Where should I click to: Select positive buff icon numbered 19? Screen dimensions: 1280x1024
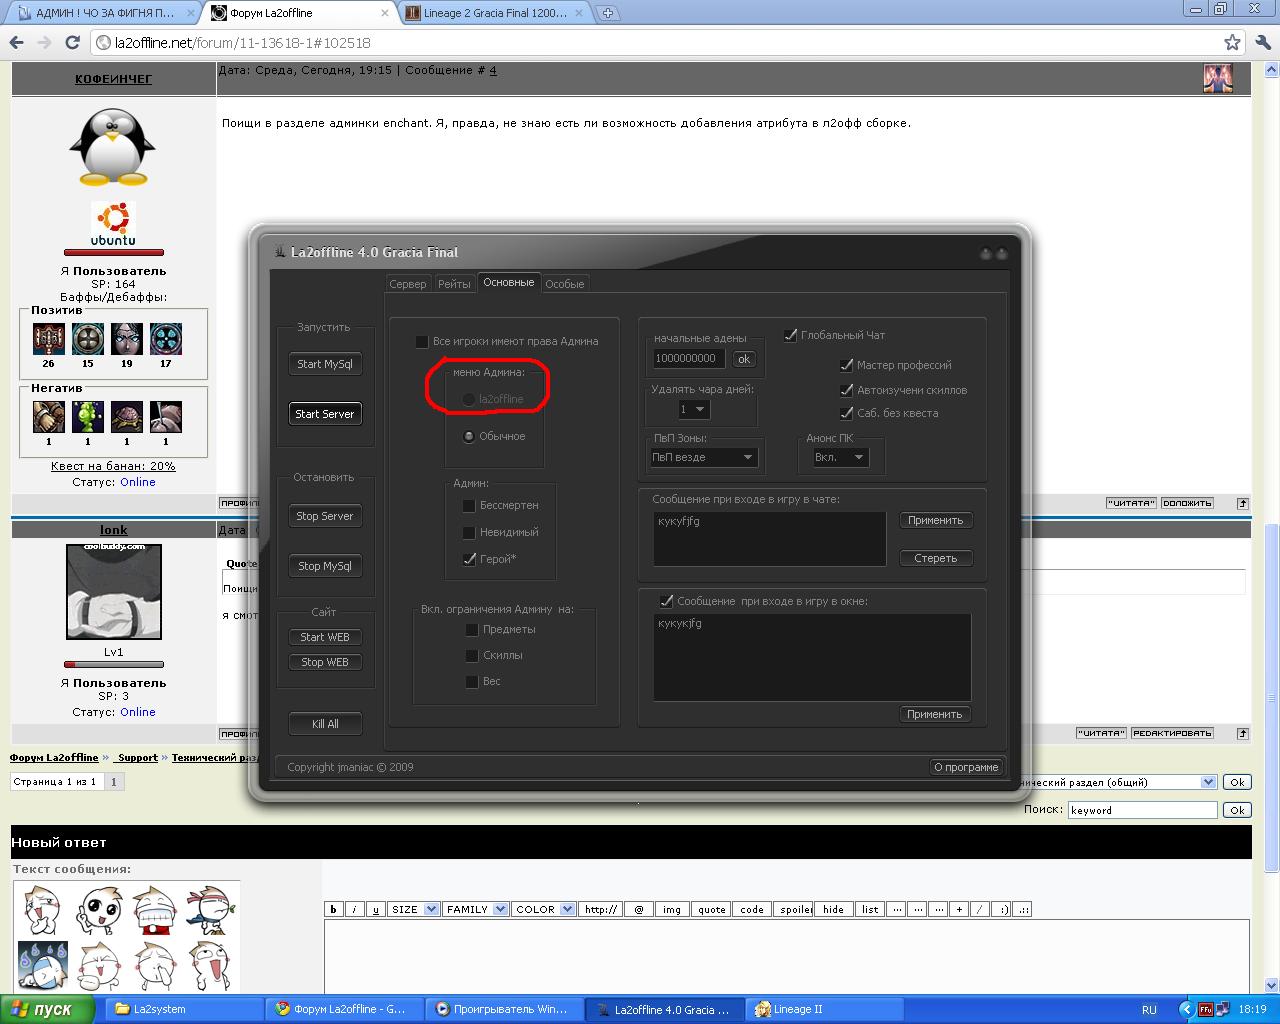[x=126, y=339]
